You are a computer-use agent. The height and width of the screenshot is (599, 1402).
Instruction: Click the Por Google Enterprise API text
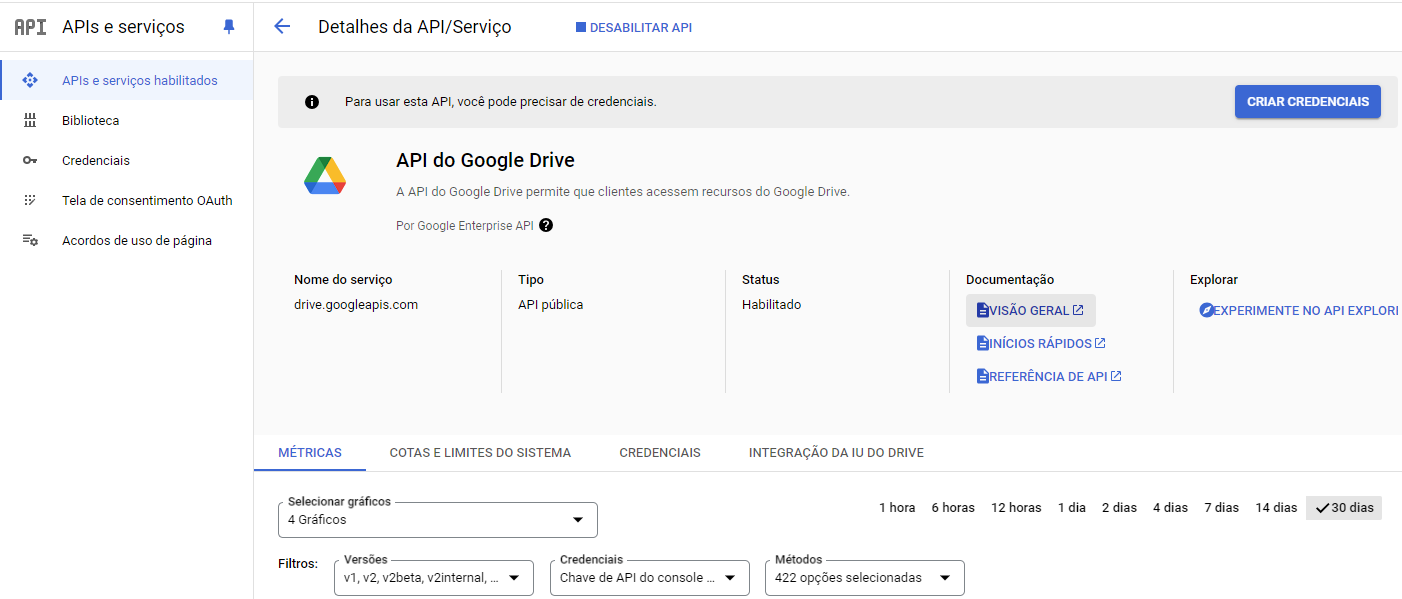pyautogui.click(x=465, y=225)
